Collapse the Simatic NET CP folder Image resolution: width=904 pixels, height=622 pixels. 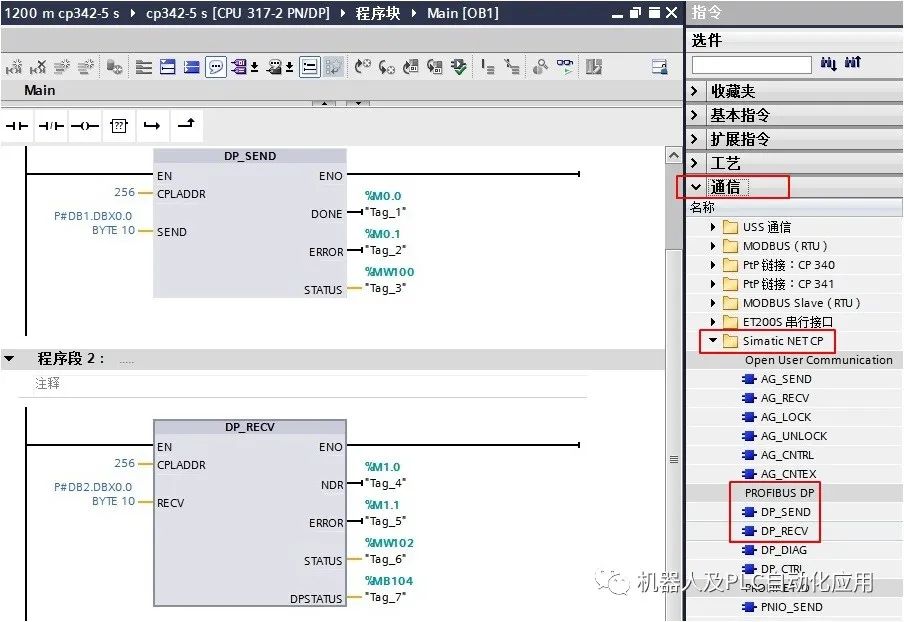tap(715, 341)
